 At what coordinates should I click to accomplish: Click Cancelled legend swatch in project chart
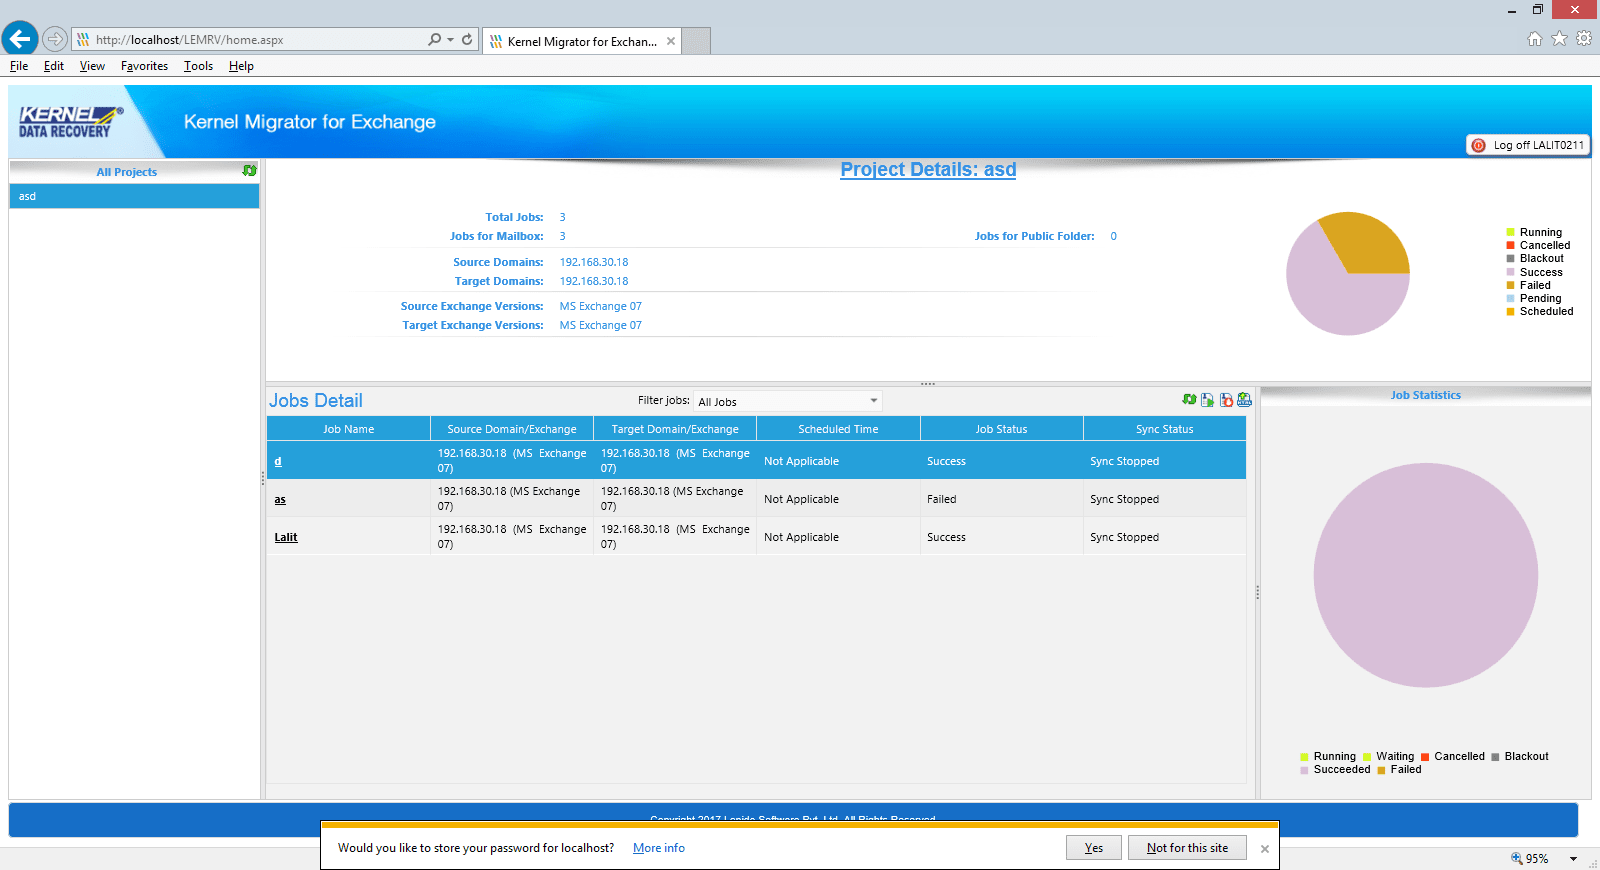1511,245
